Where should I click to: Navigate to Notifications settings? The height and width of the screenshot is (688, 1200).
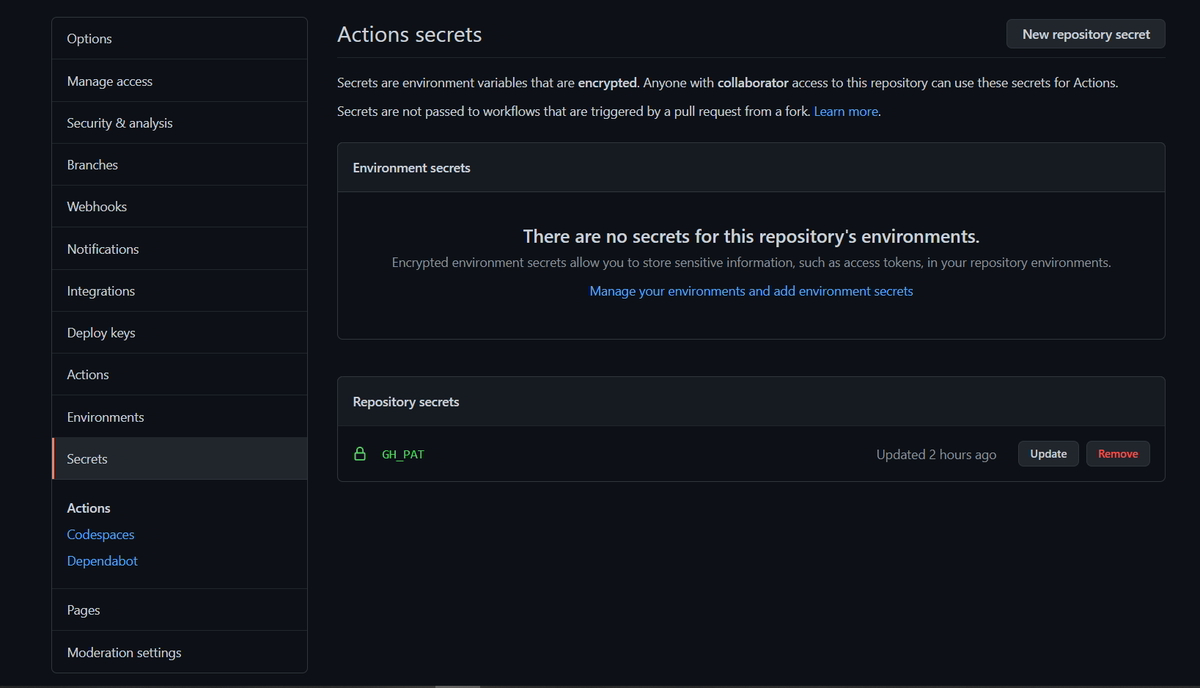(x=103, y=248)
